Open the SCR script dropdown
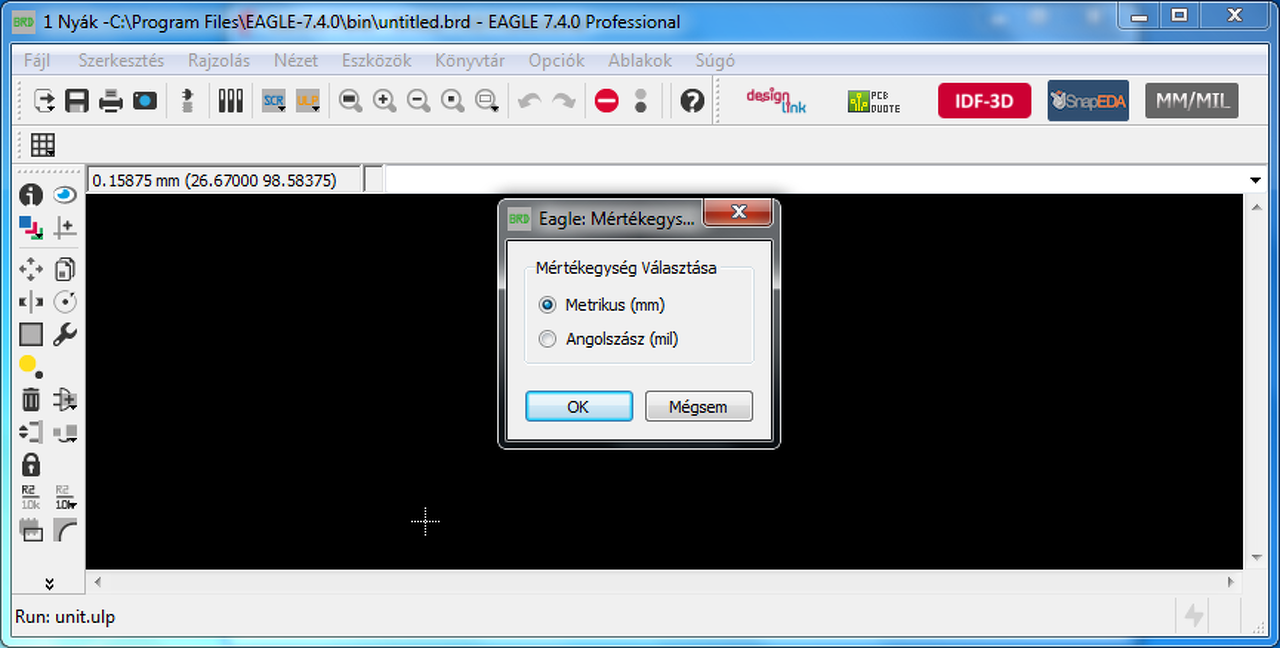 coord(274,100)
